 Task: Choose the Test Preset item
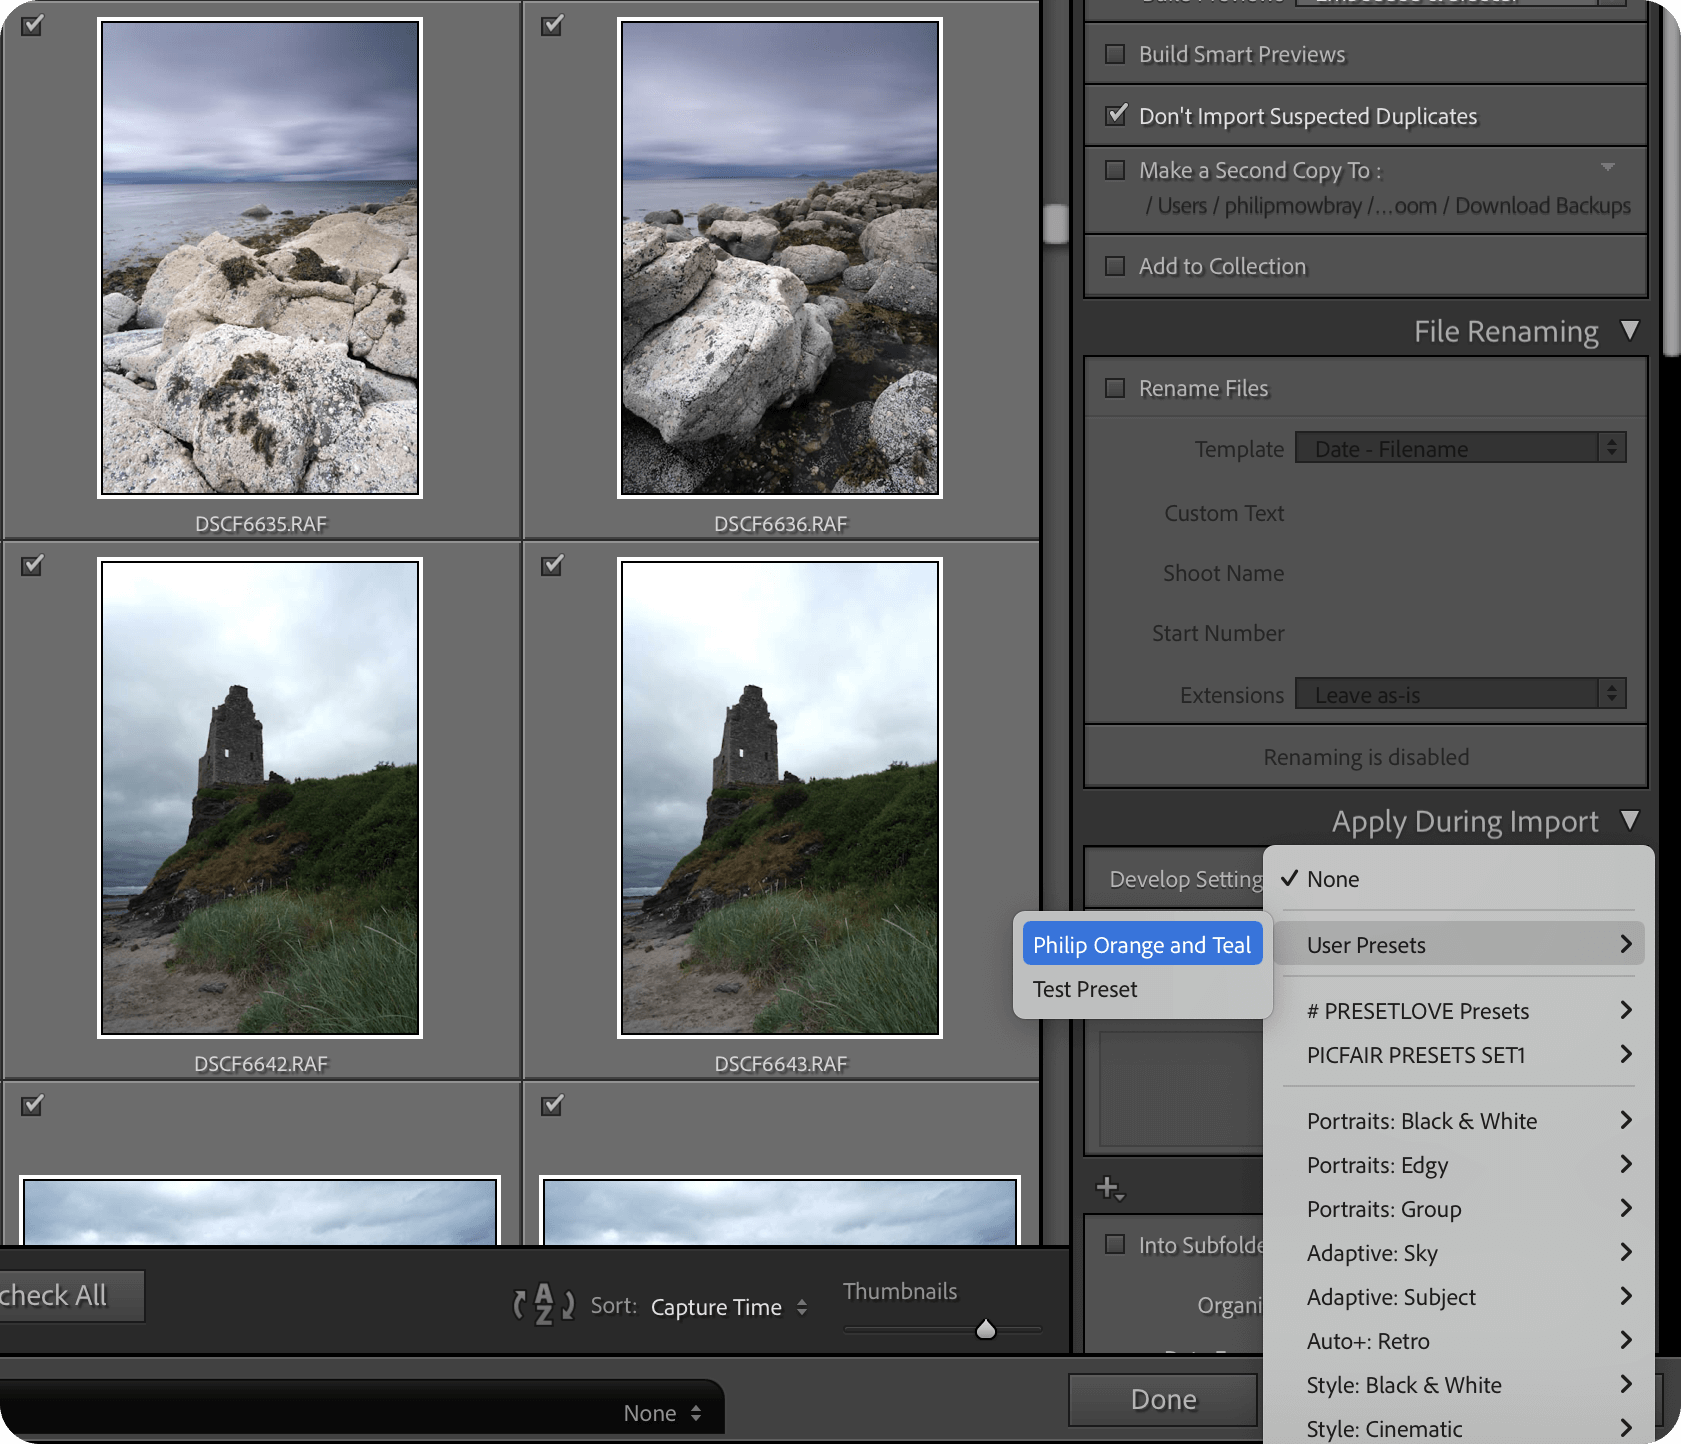(1142, 989)
